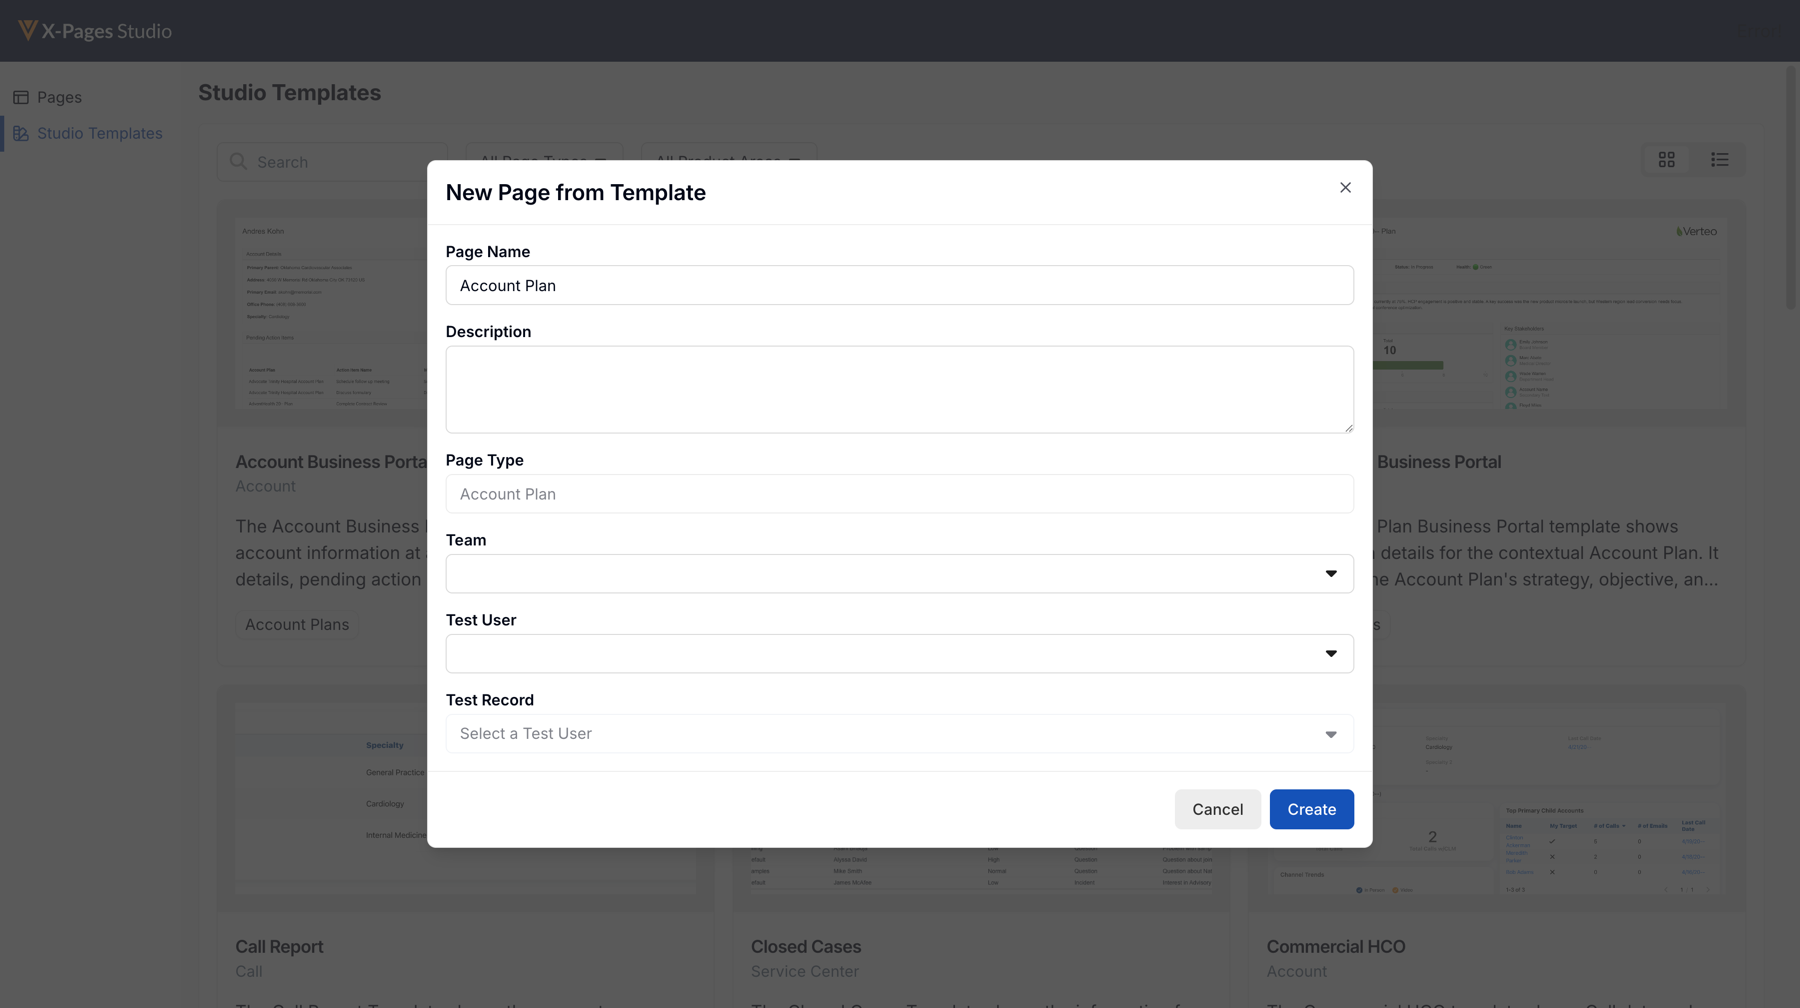Switch to grid view icon
The image size is (1800, 1008).
[x=1667, y=160]
